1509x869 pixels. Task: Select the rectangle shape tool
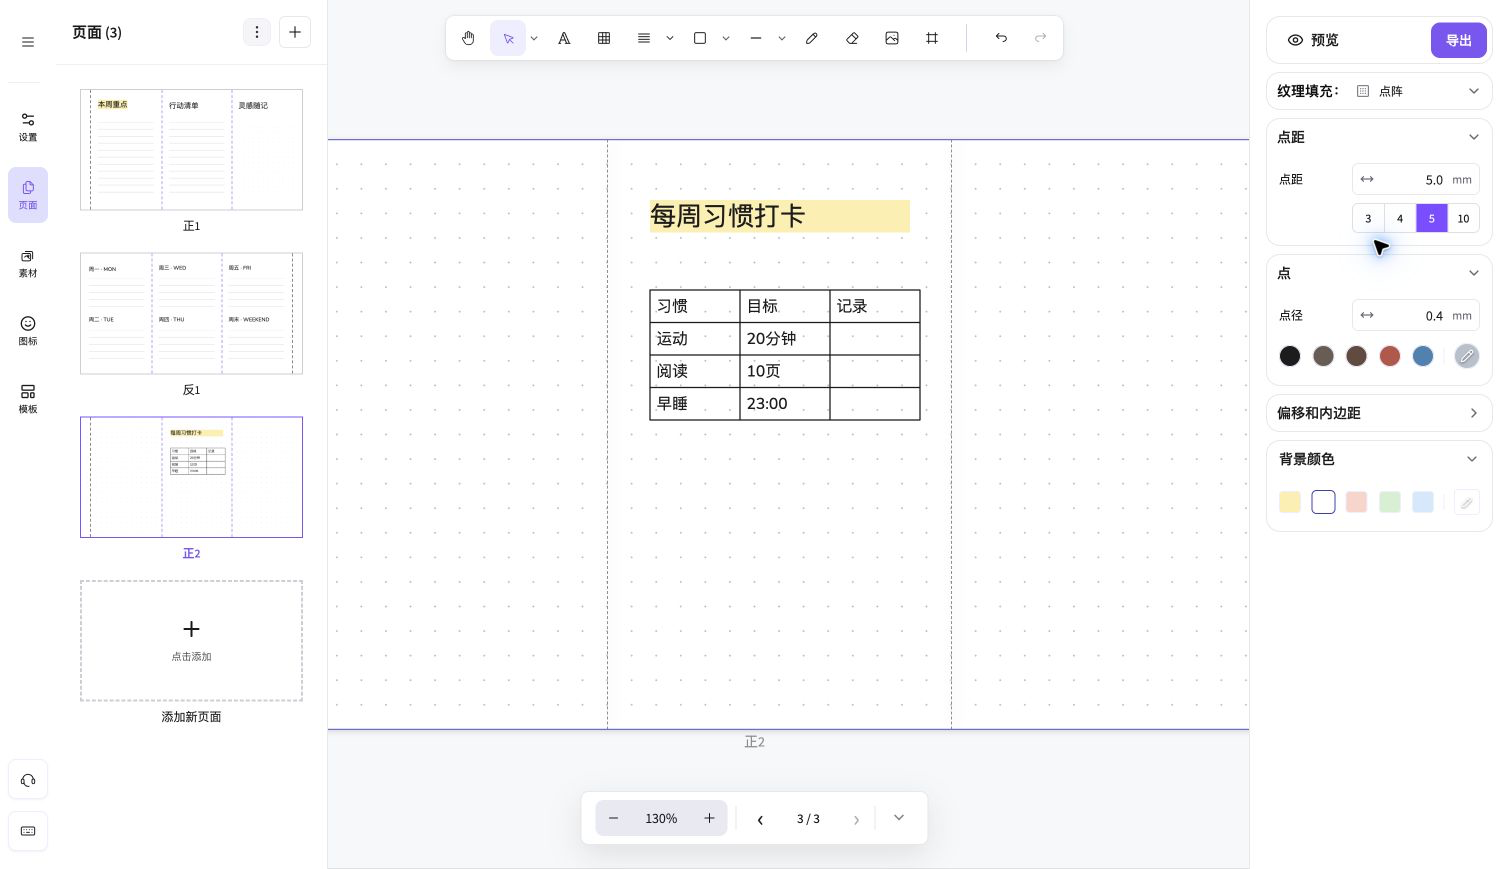click(700, 38)
